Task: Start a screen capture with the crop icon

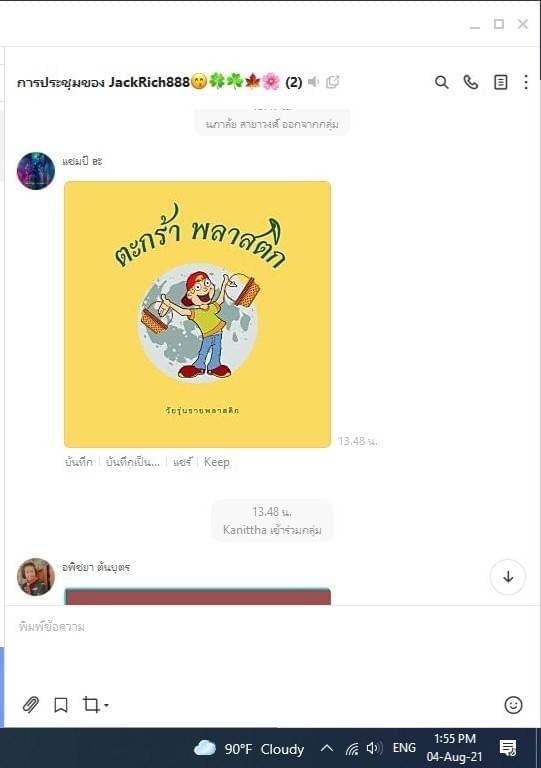Action: (91, 704)
